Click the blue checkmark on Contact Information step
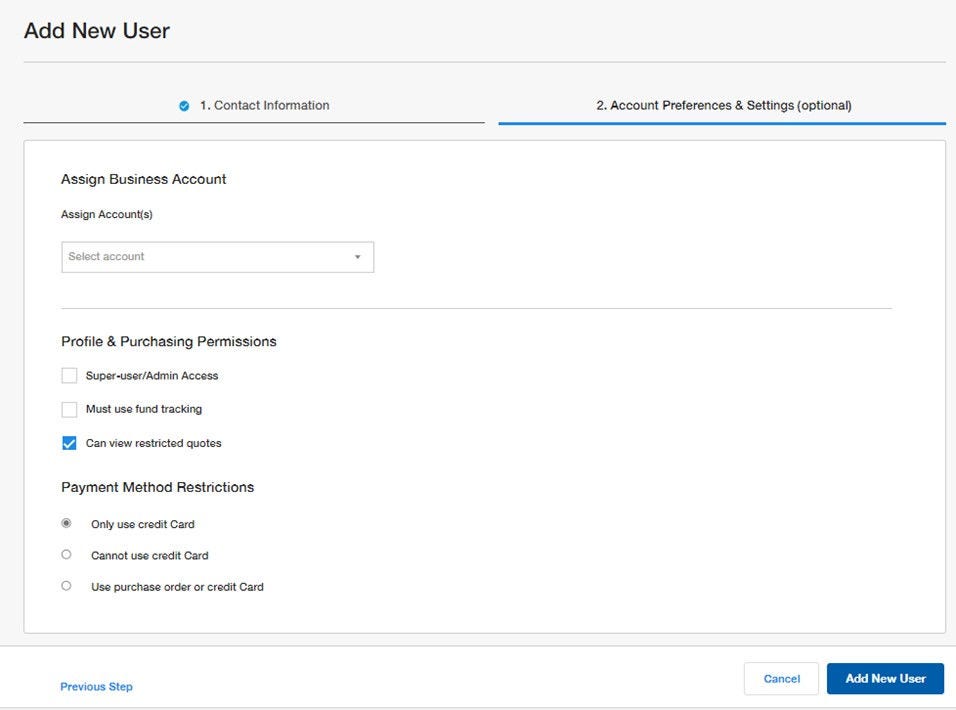This screenshot has width=956, height=710. point(184,104)
